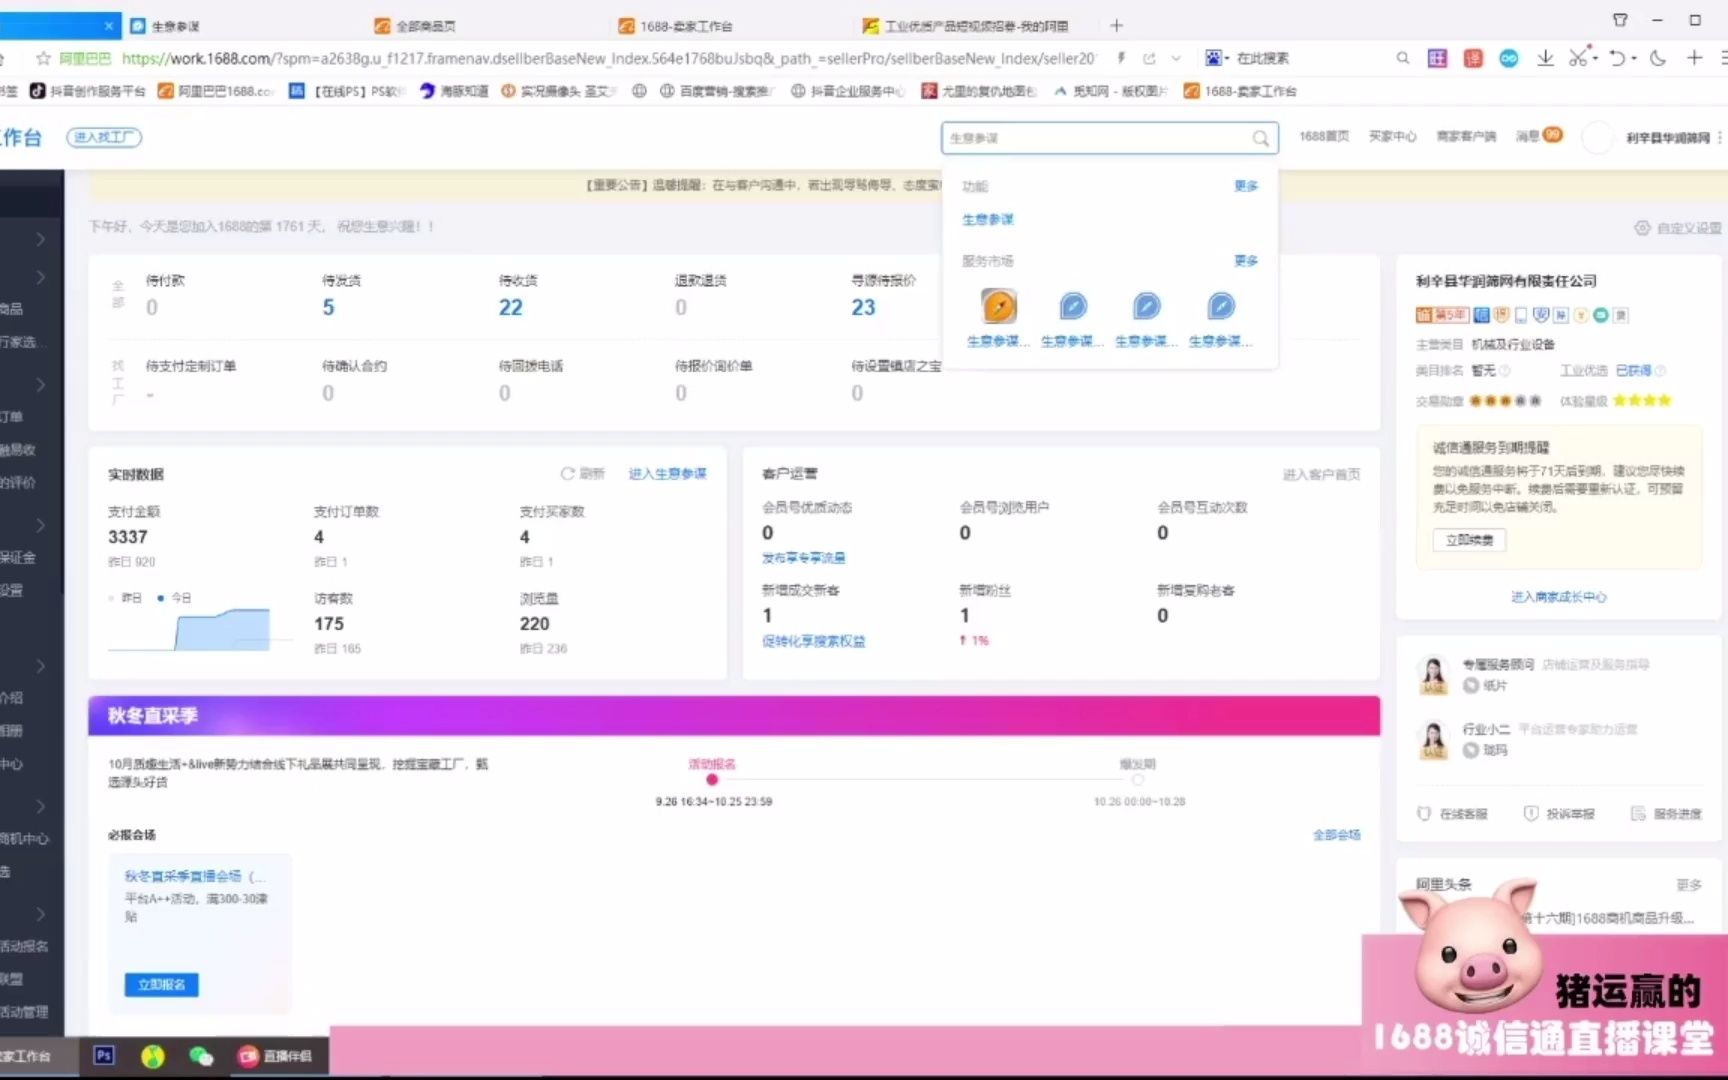
Task: Click the 自定义设置 gear icon
Action: (1642, 227)
